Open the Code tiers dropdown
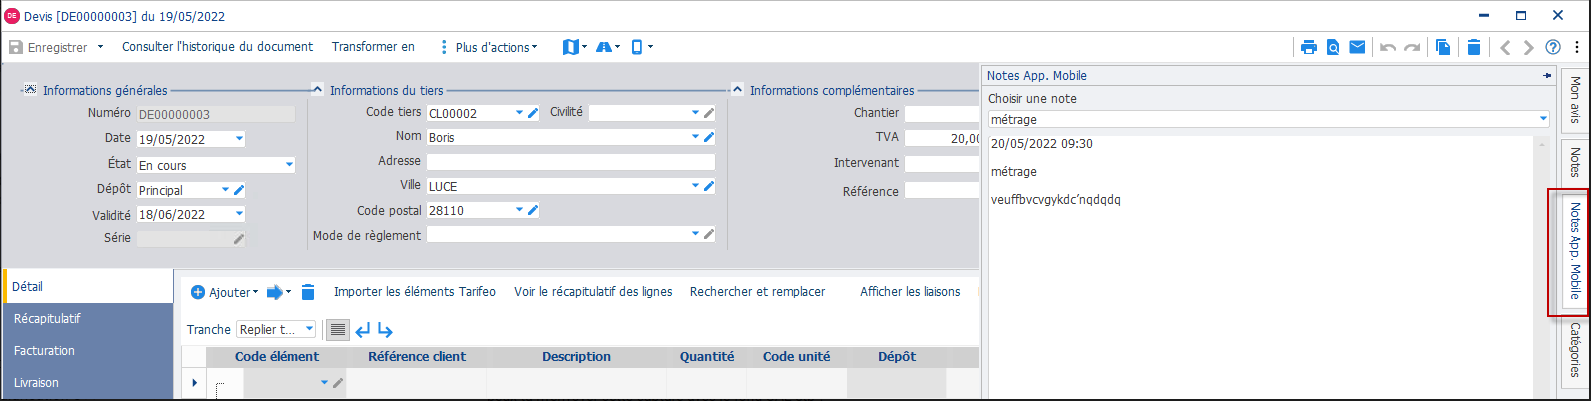 click(519, 113)
